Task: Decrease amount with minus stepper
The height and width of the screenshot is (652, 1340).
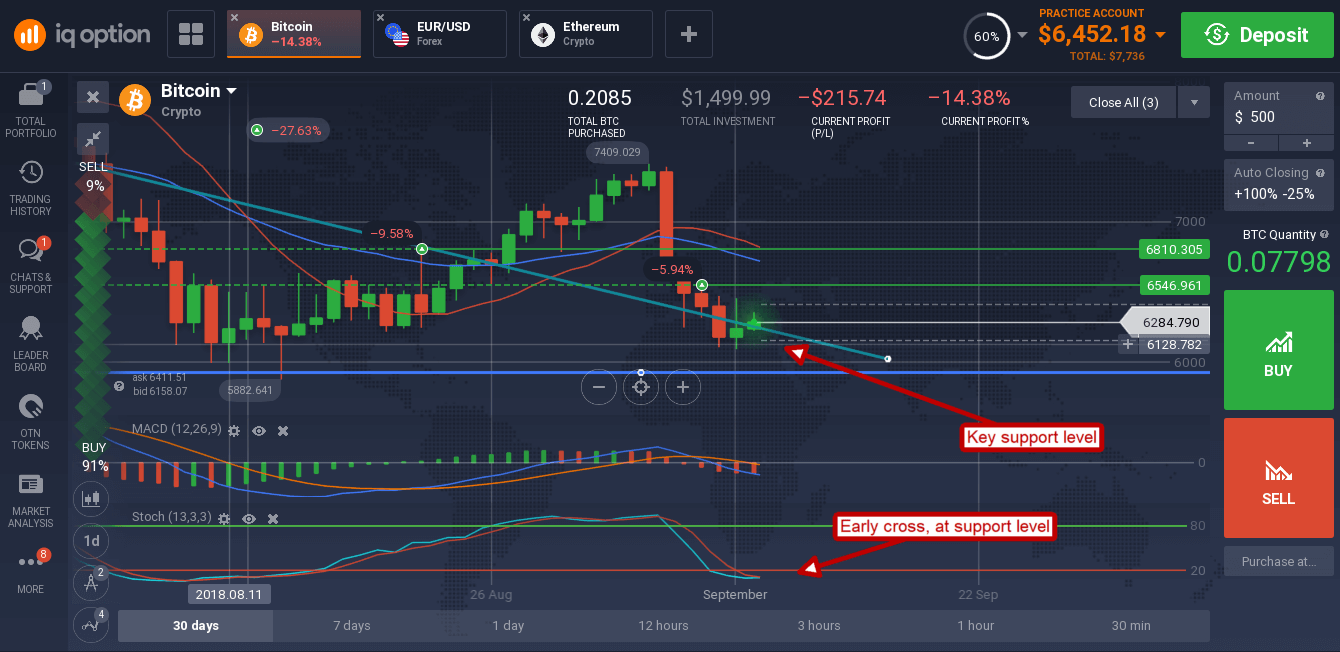Action: (1250, 143)
